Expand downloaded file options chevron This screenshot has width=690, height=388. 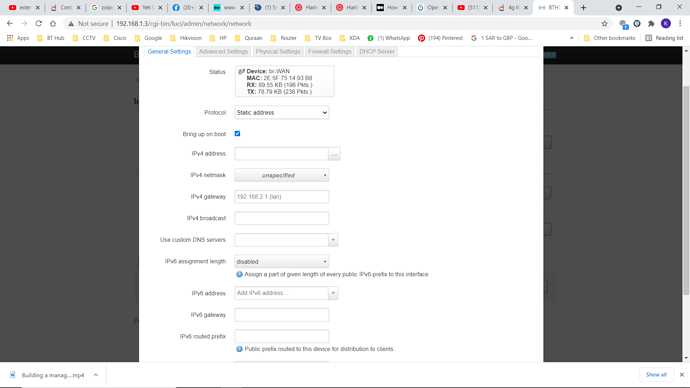(x=95, y=375)
